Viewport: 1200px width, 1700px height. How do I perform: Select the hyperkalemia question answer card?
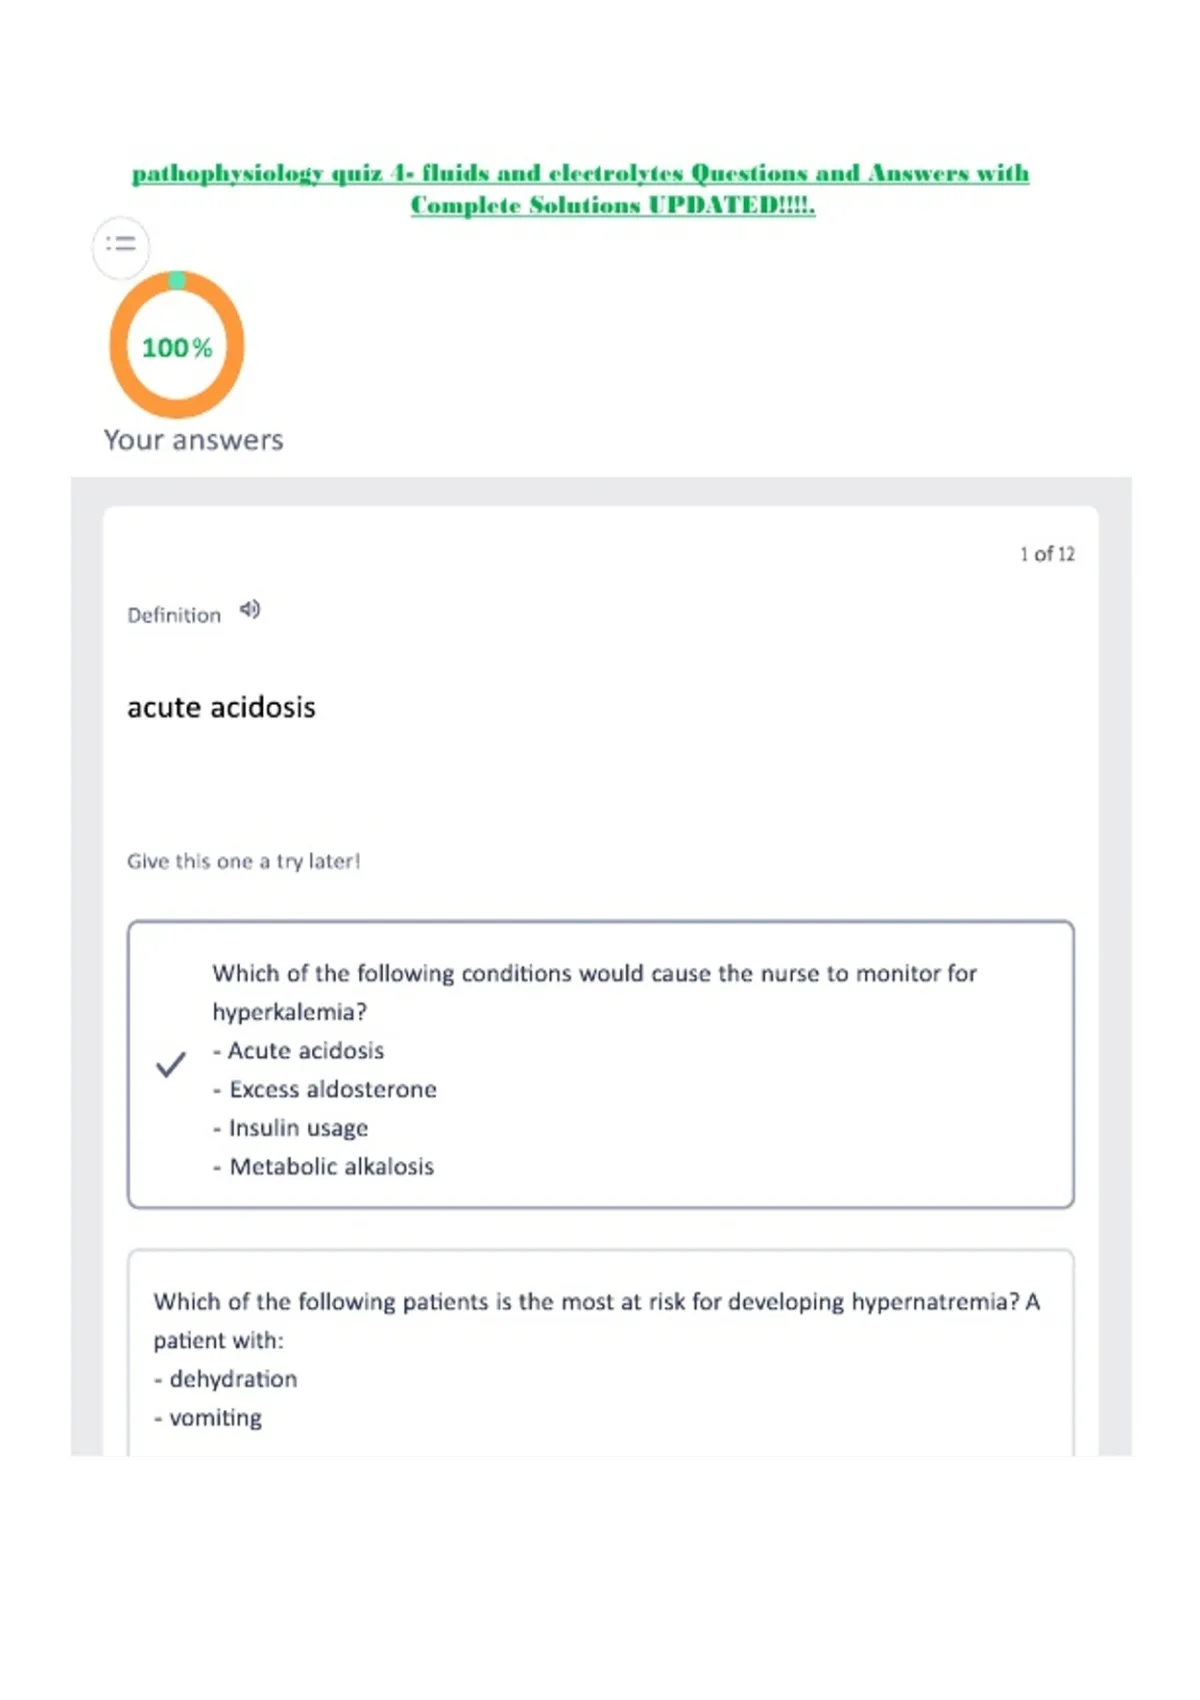[x=601, y=1064]
